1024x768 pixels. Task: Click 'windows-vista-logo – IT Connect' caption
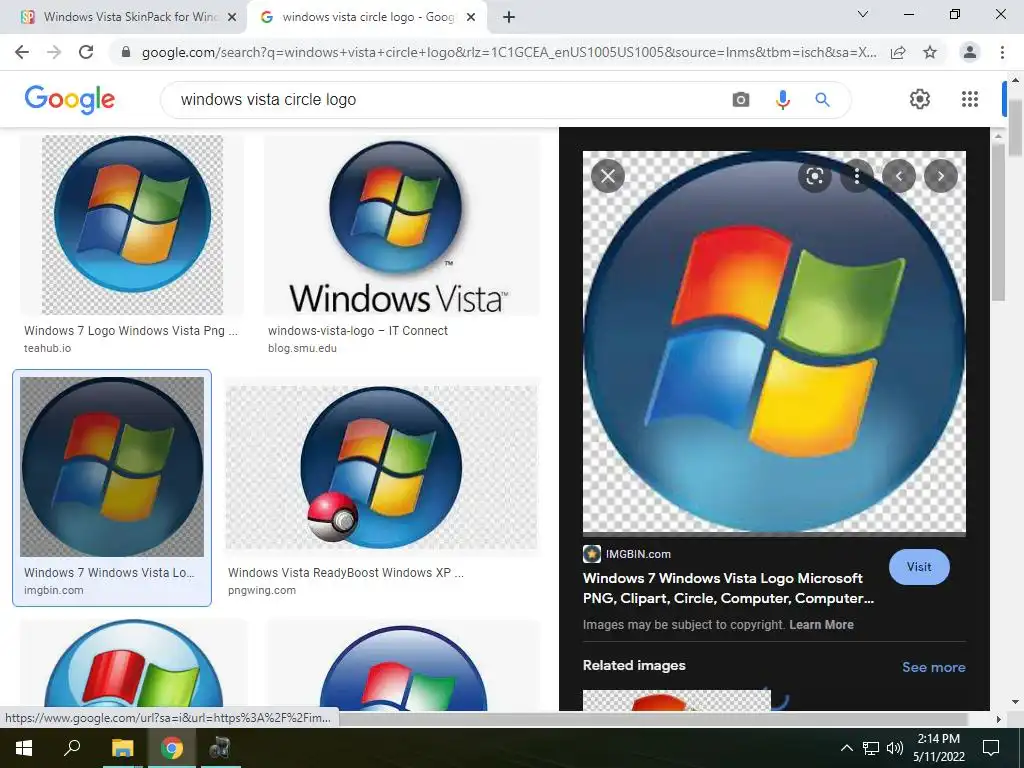(358, 330)
